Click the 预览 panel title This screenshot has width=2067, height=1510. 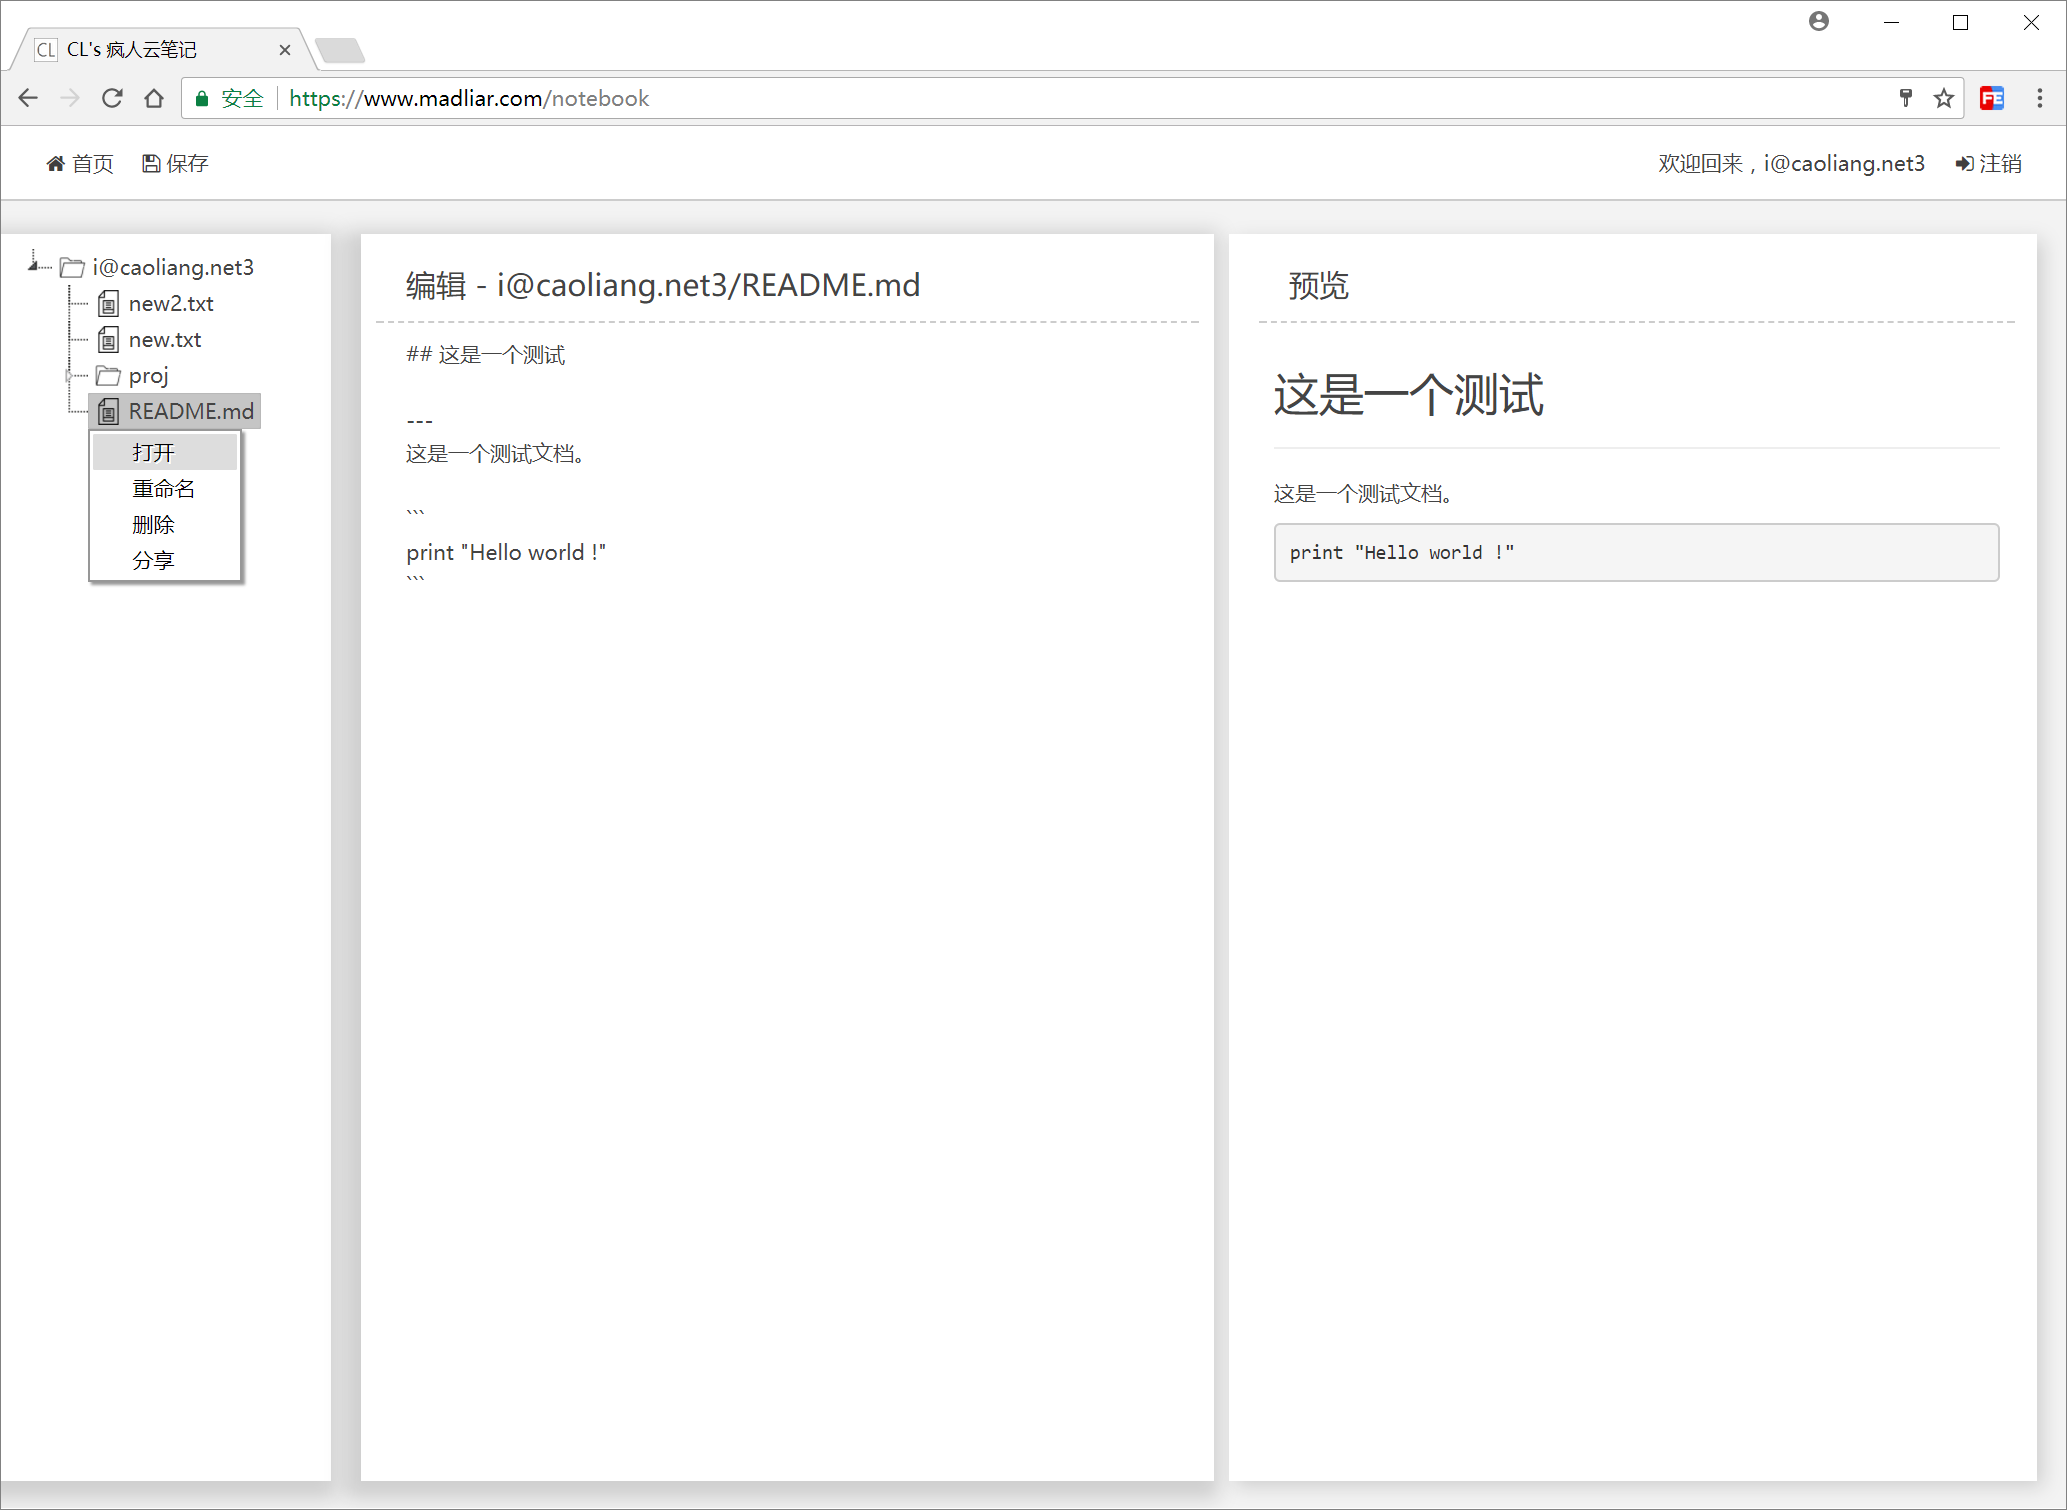click(x=1319, y=286)
